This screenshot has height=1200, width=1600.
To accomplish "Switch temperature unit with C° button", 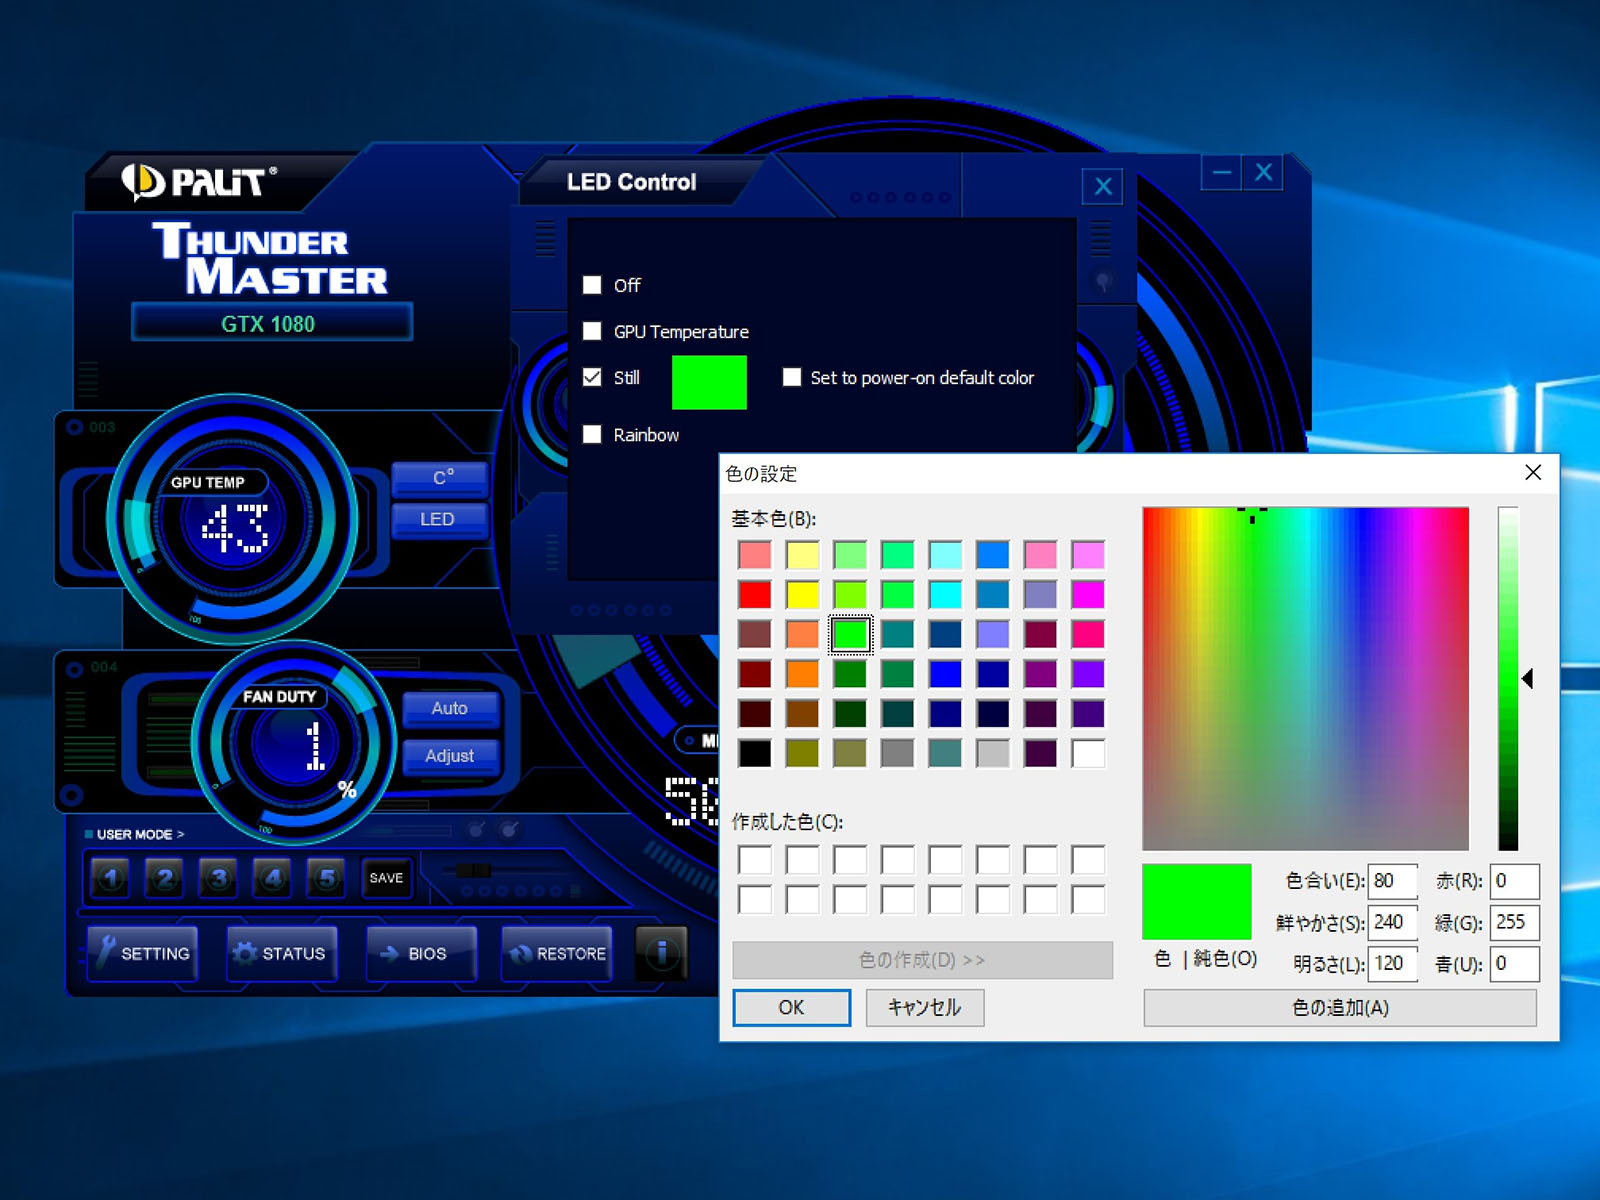I will tap(440, 478).
